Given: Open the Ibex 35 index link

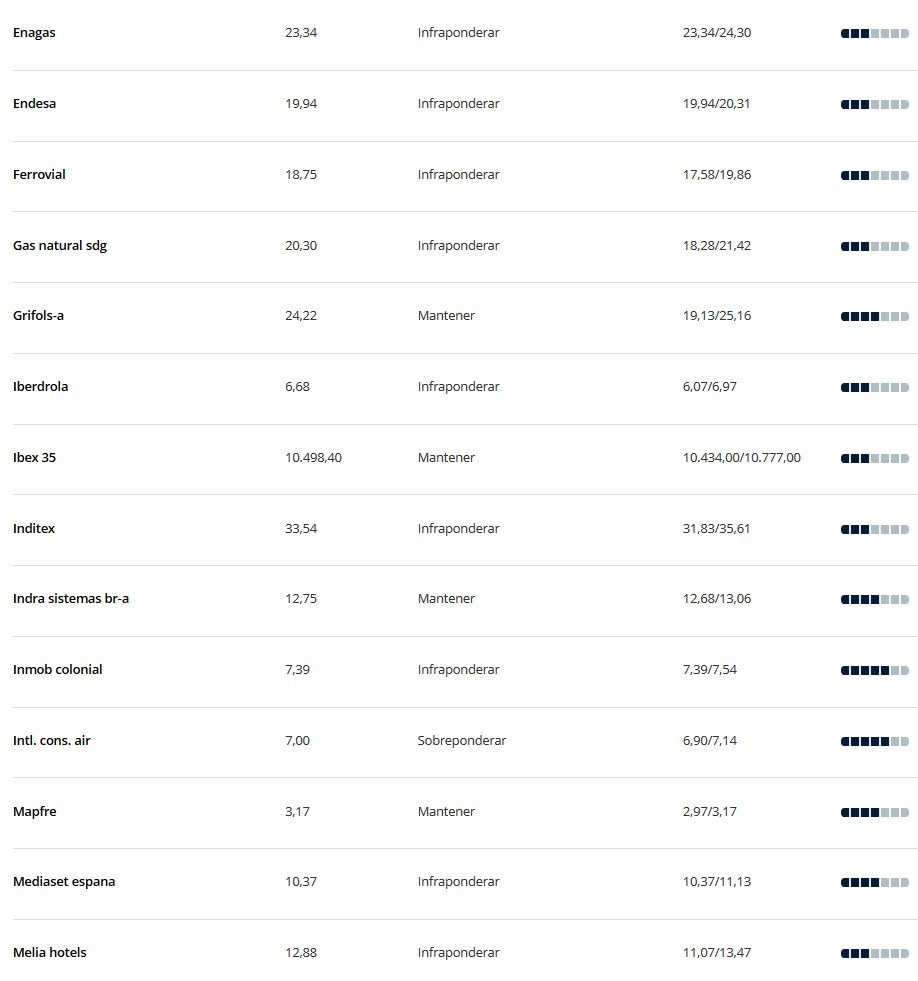Looking at the screenshot, I should pyautogui.click(x=34, y=458).
